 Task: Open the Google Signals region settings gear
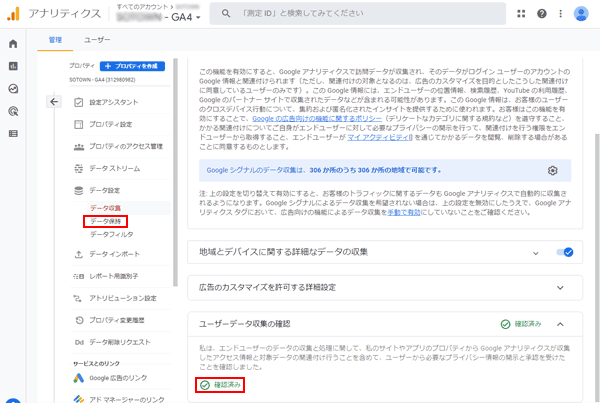pyautogui.click(x=552, y=170)
